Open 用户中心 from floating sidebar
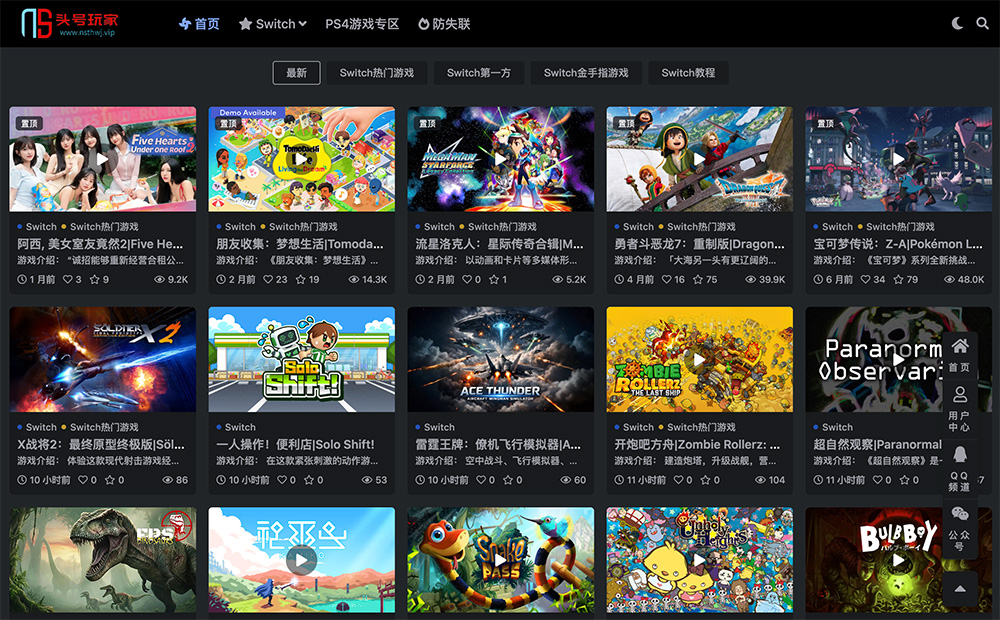 [x=960, y=408]
